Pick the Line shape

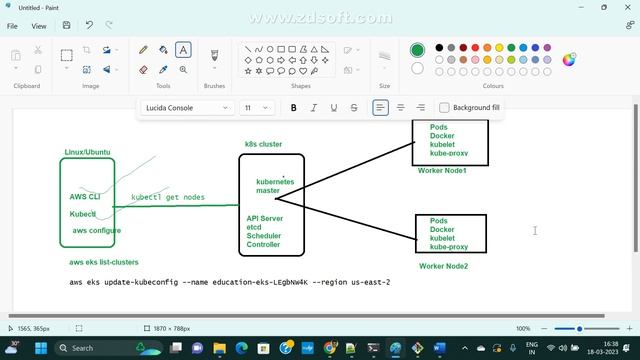click(x=248, y=49)
